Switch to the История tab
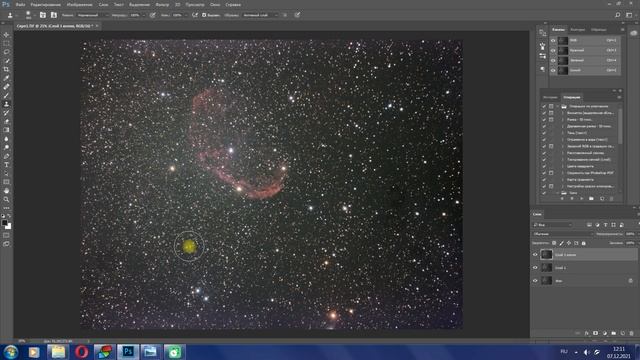640x360 pixels. pos(550,97)
